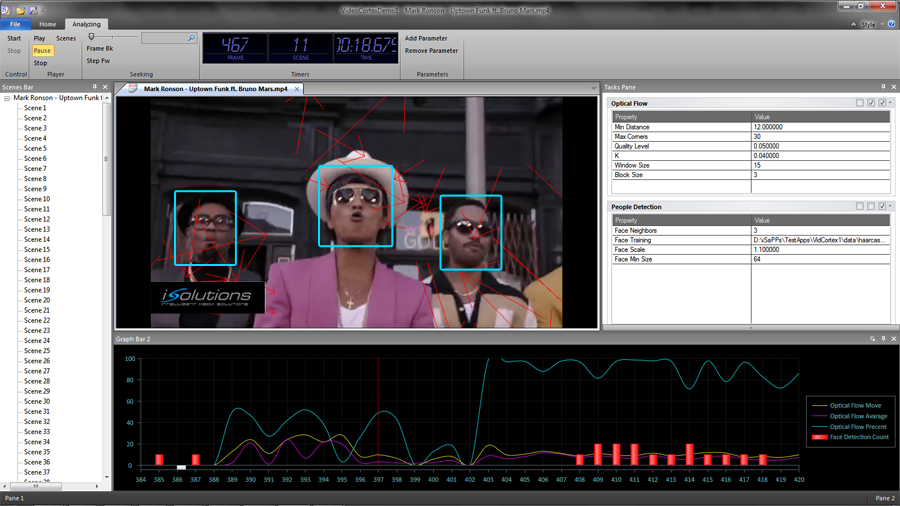Close the Tasks Pane panel
900x506 pixels.
coord(894,87)
